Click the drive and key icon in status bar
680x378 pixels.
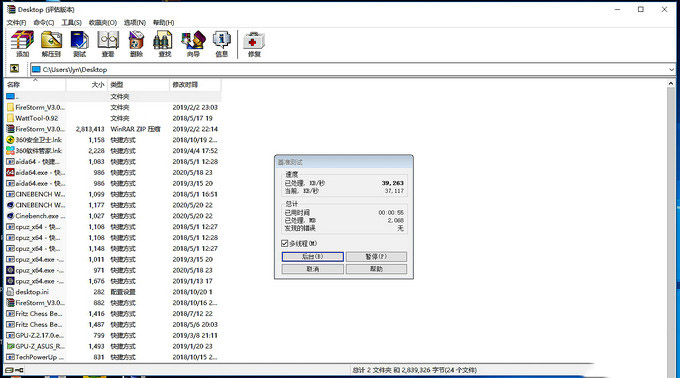pyautogui.click(x=14, y=370)
